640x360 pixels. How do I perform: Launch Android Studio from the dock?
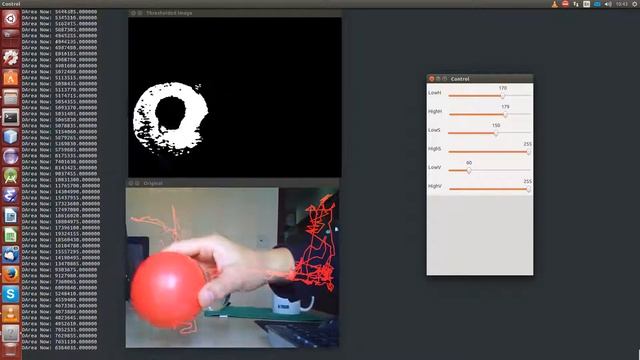[11, 176]
